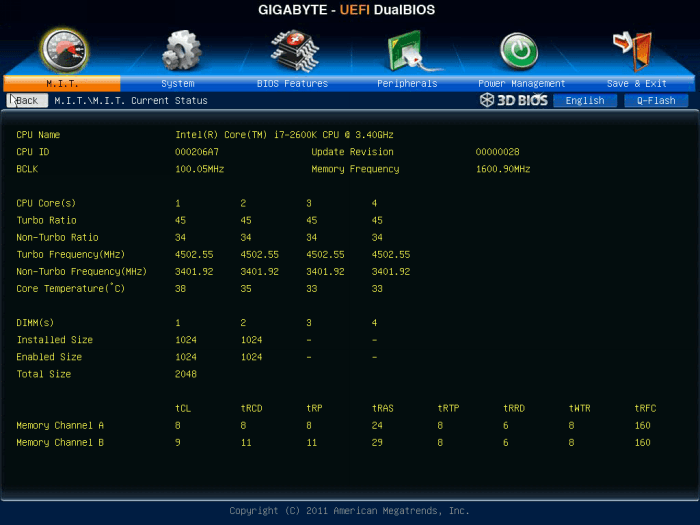Switch to the Peripherals tab
Screen dimensions: 700x525
(407, 83)
